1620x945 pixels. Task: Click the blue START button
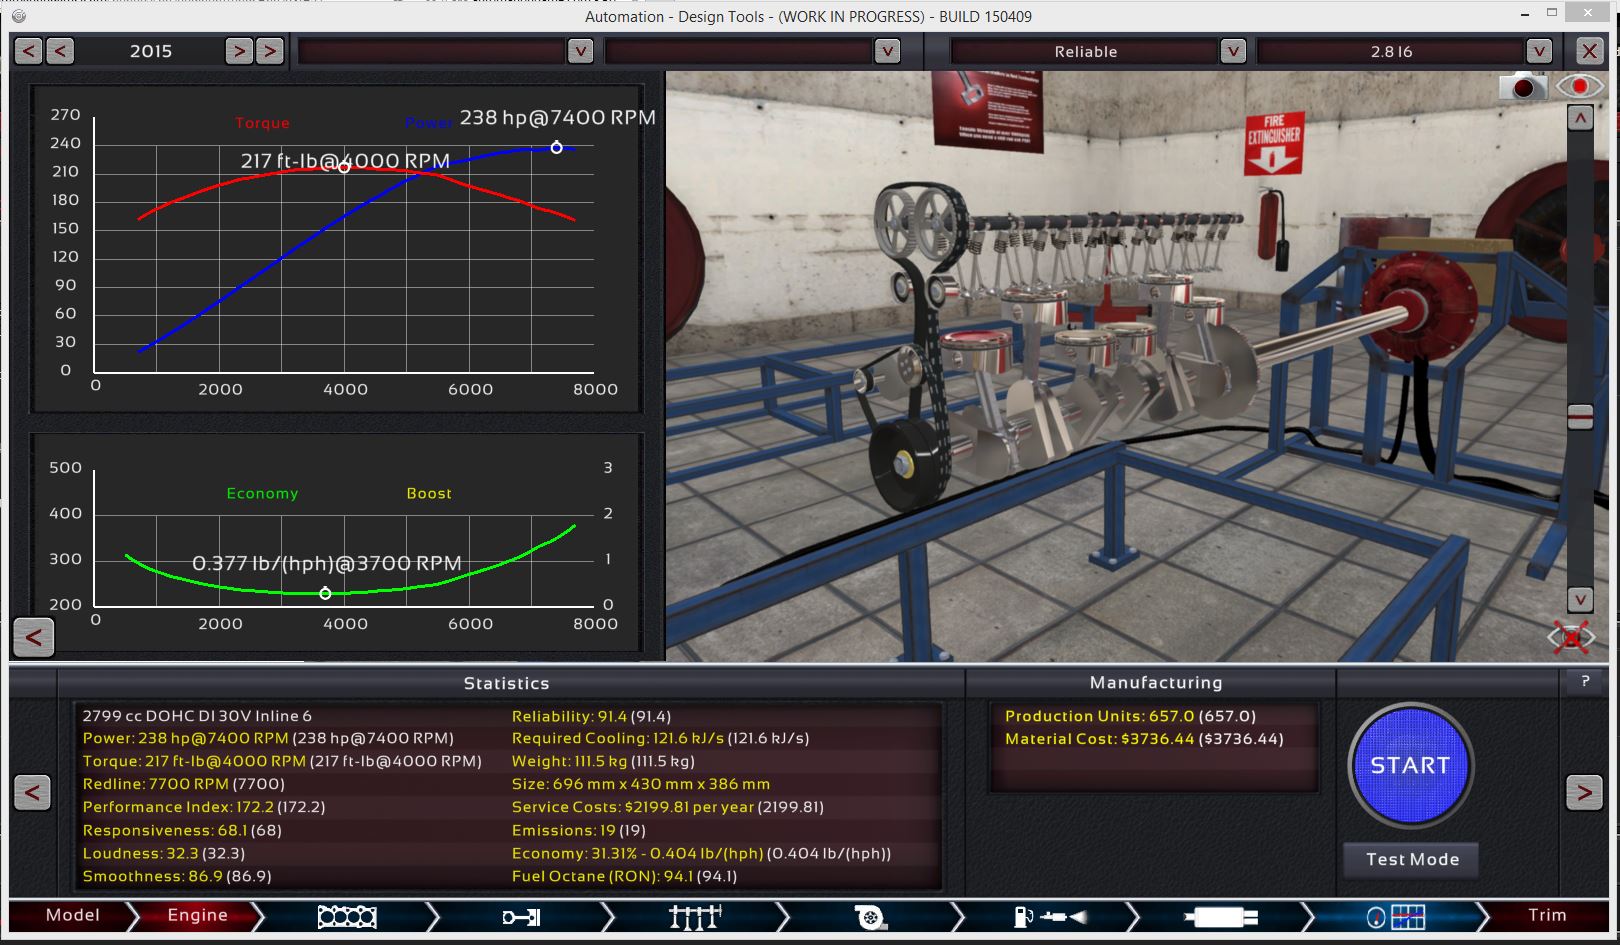[1410, 766]
